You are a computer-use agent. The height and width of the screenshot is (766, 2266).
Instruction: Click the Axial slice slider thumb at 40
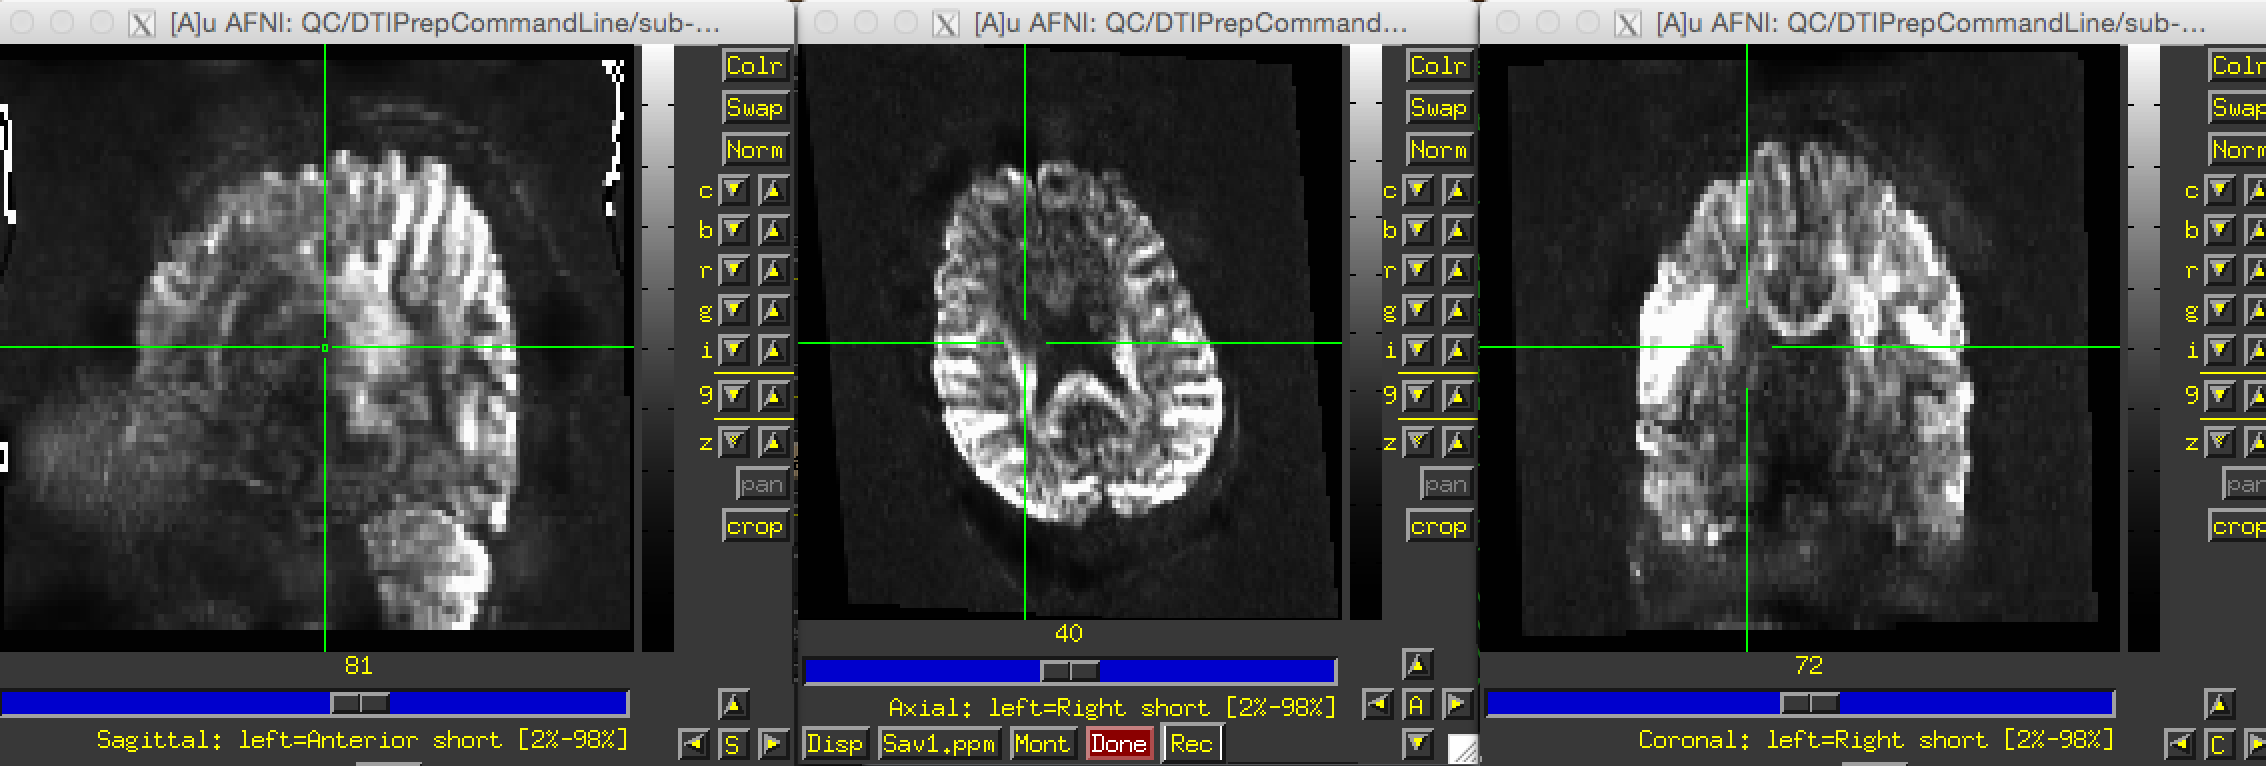[1069, 670]
